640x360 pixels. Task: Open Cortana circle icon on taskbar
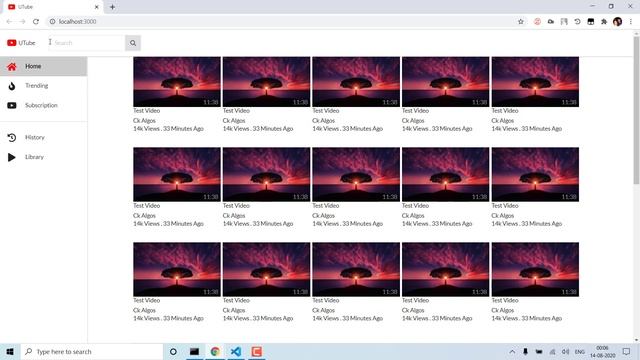click(173, 351)
